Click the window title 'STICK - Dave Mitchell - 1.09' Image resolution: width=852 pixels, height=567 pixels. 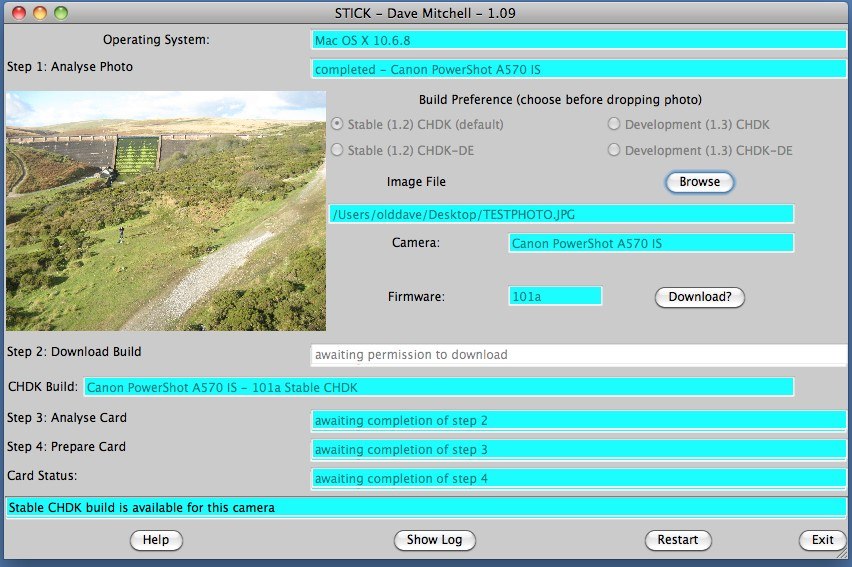tap(425, 13)
